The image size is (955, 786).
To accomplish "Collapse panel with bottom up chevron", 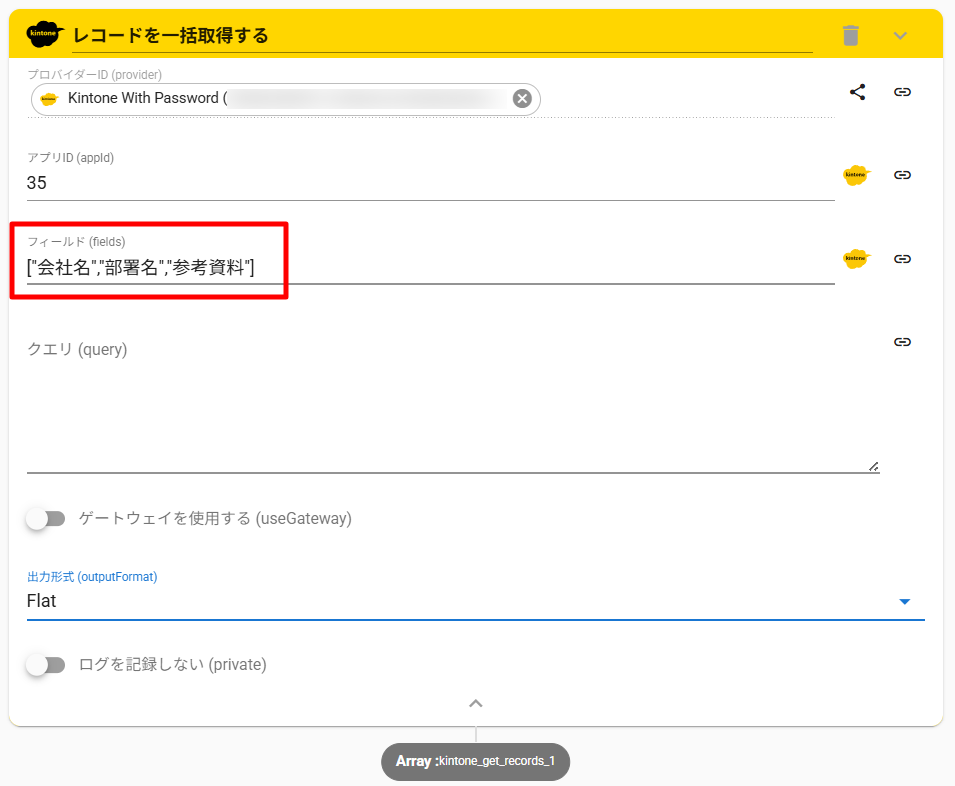I will pyautogui.click(x=476, y=703).
